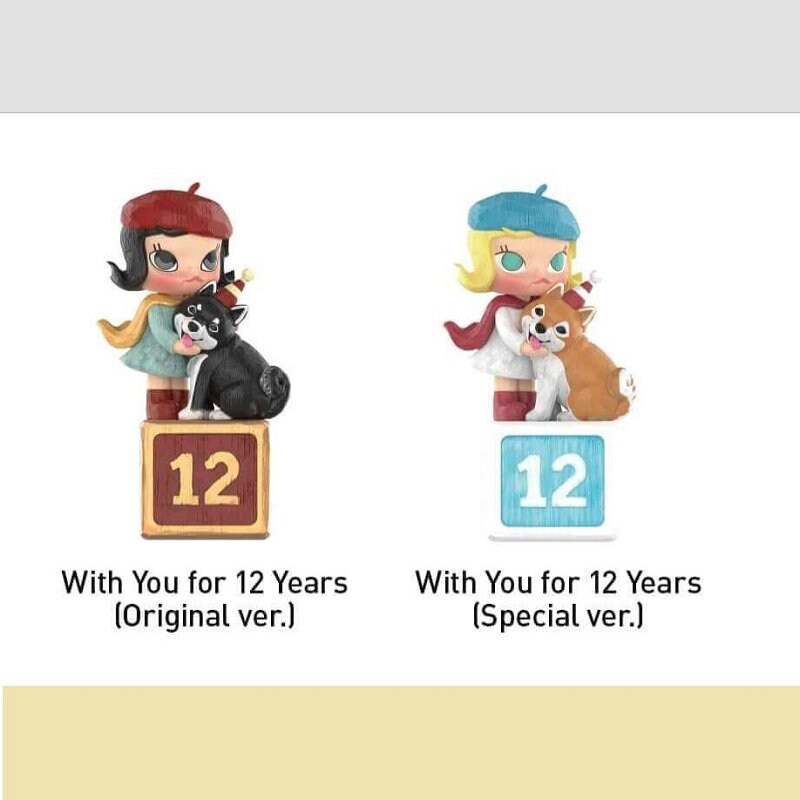
Task: Click the "With You for 12 Years" left caption
Action: pos(204,582)
